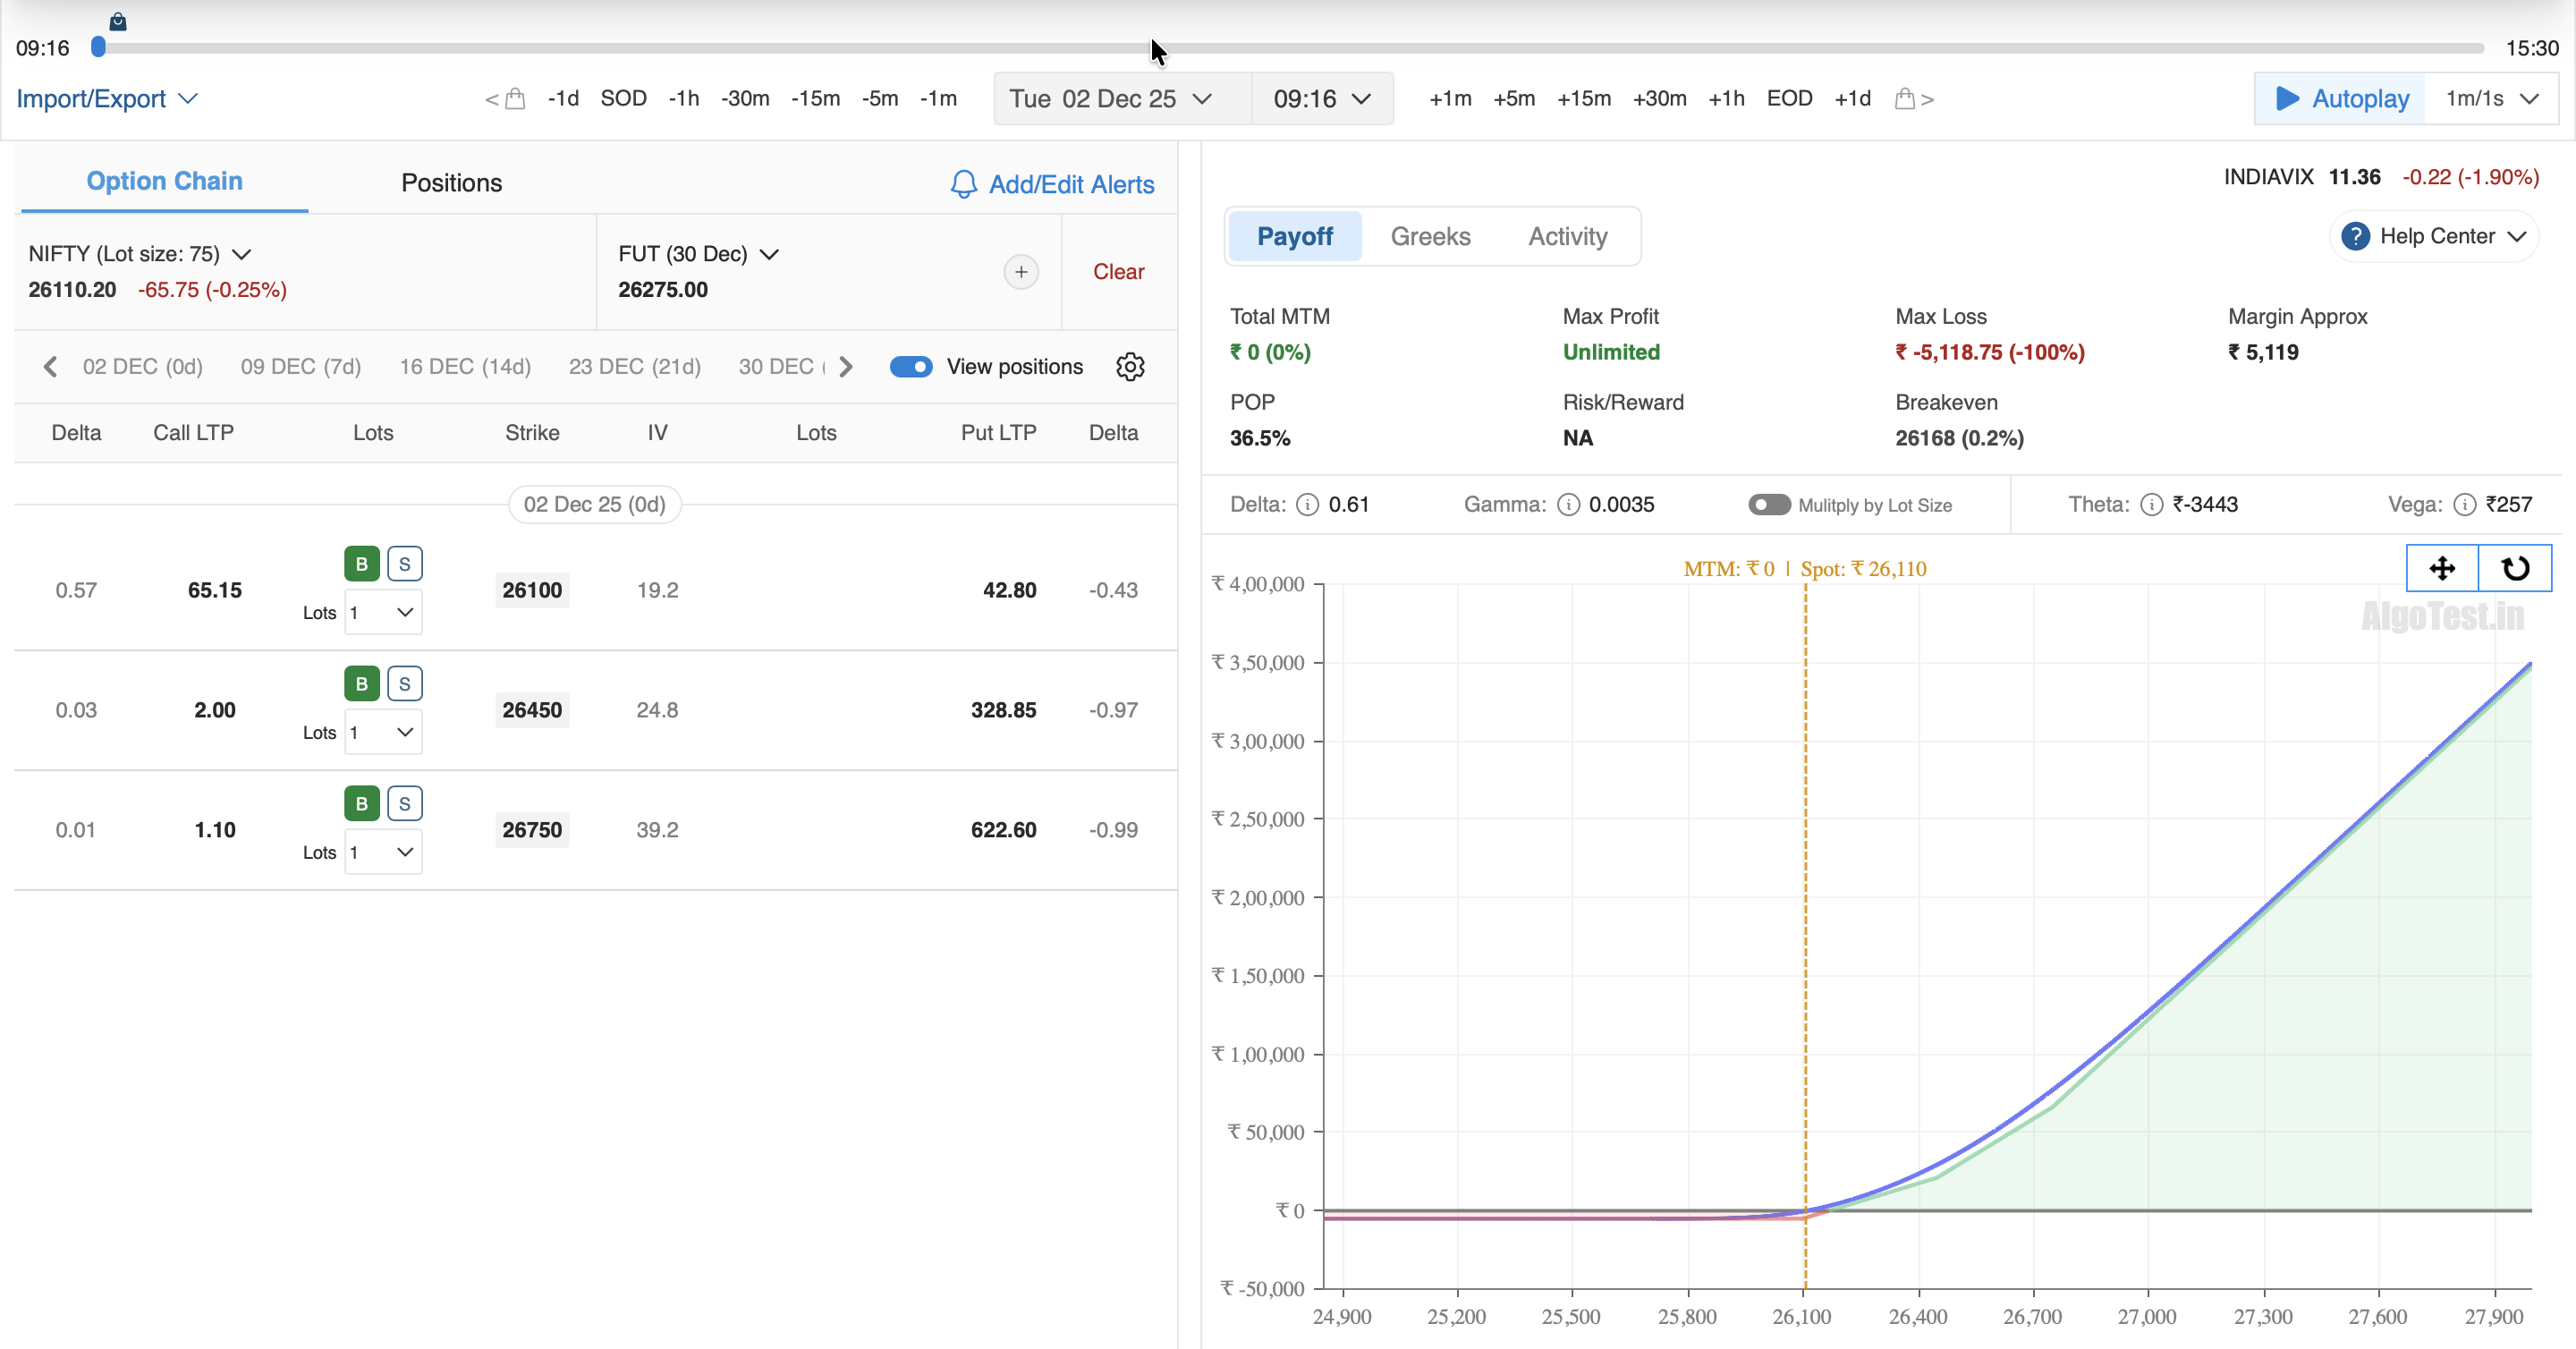The height and width of the screenshot is (1349, 2576).
Task: Click the time slider handle at 09:16
Action: [98, 47]
